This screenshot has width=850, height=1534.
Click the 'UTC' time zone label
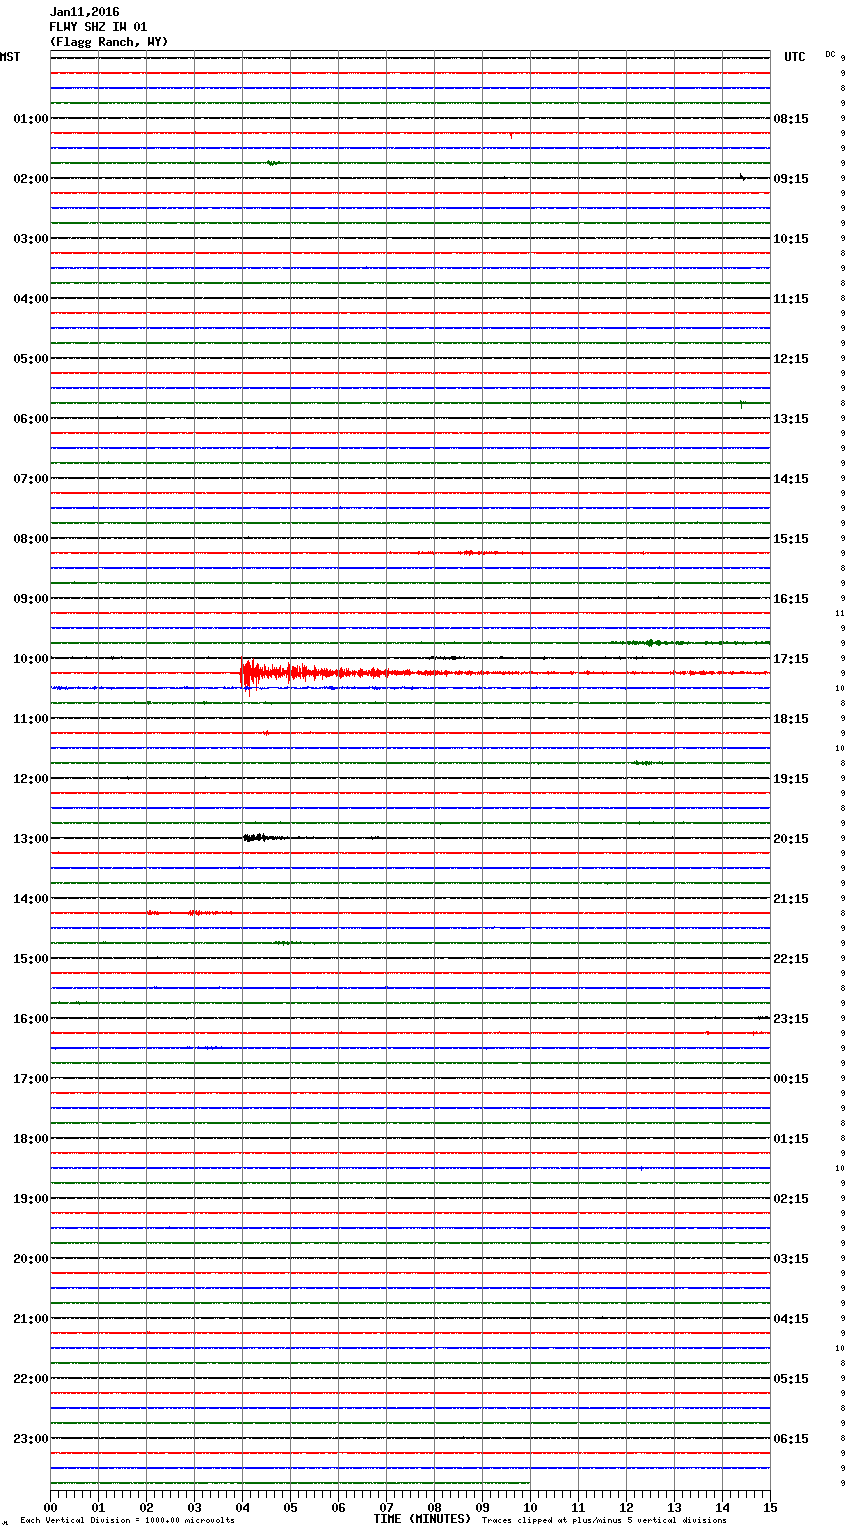point(795,57)
